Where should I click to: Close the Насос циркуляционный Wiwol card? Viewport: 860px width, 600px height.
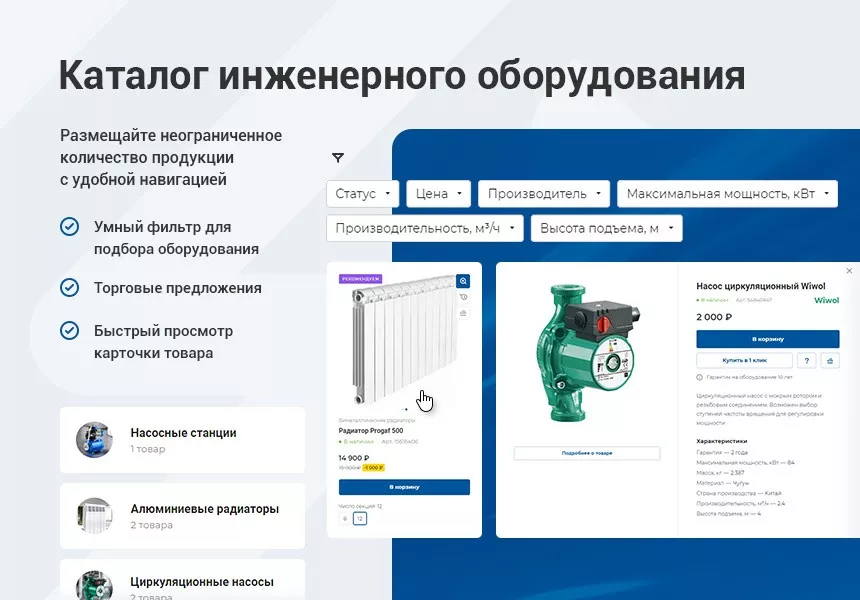pyautogui.click(x=849, y=270)
